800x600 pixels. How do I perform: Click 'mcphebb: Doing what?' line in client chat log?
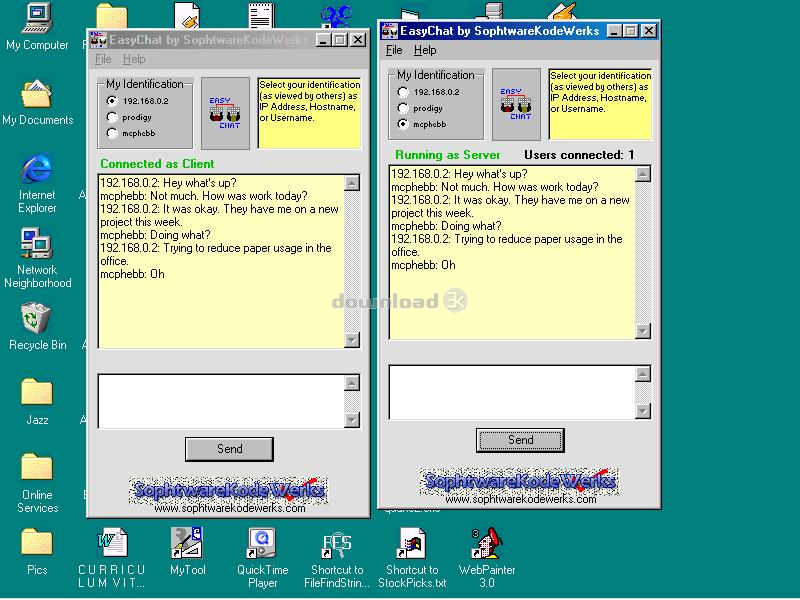155,235
